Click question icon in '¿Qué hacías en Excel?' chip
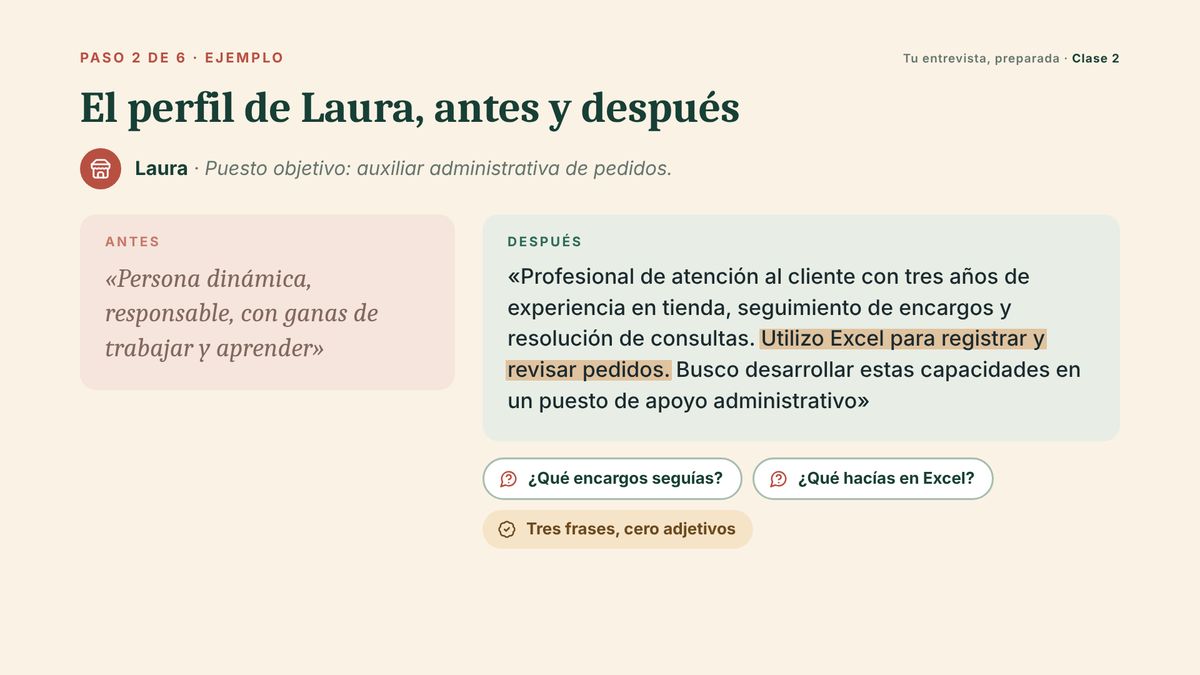 click(778, 479)
